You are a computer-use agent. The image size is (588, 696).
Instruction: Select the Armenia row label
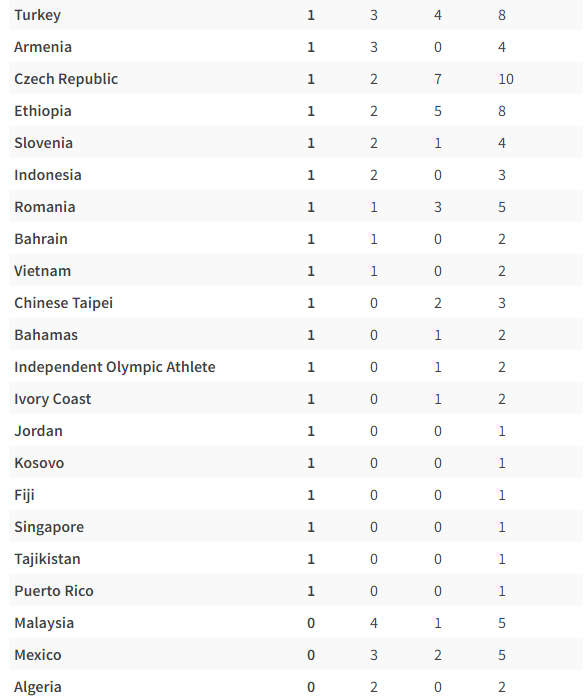pos(43,47)
